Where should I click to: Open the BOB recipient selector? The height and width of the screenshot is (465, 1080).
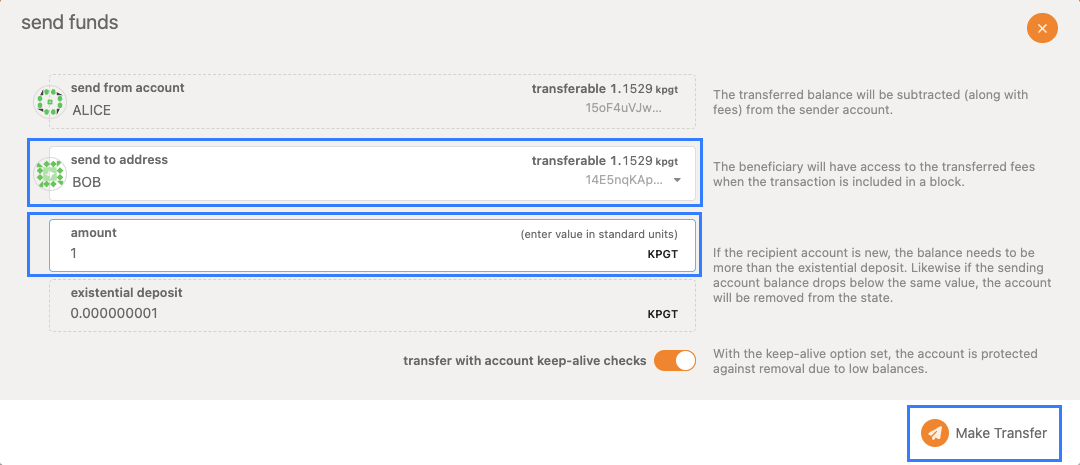tap(372, 173)
